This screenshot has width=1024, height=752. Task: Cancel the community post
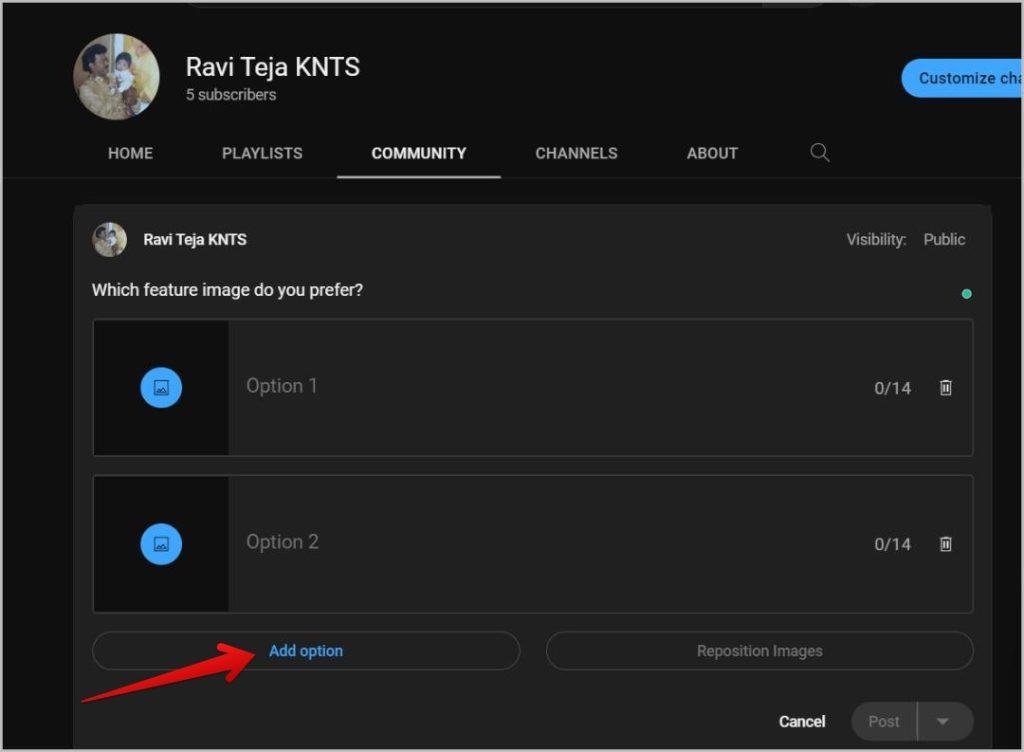pos(802,721)
